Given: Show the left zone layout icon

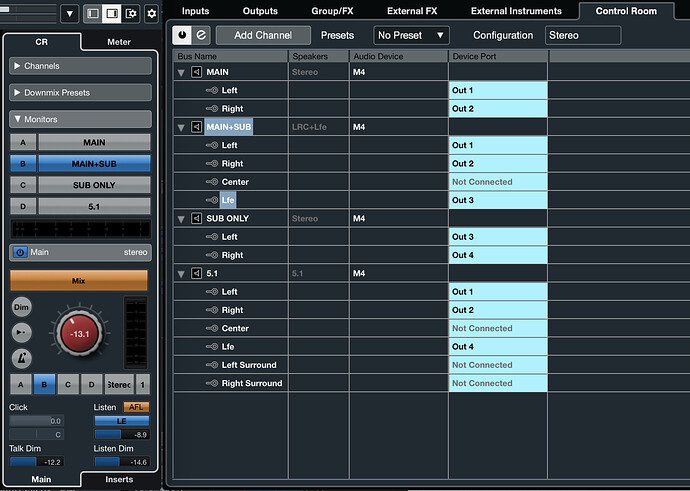Looking at the screenshot, I should (x=93, y=14).
